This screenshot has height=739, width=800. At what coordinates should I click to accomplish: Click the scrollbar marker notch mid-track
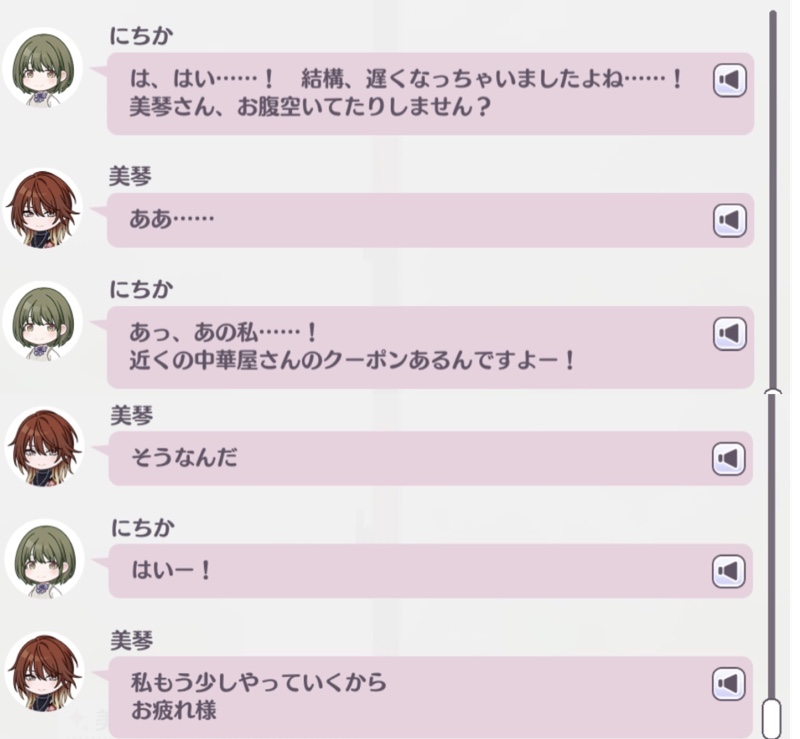click(773, 392)
